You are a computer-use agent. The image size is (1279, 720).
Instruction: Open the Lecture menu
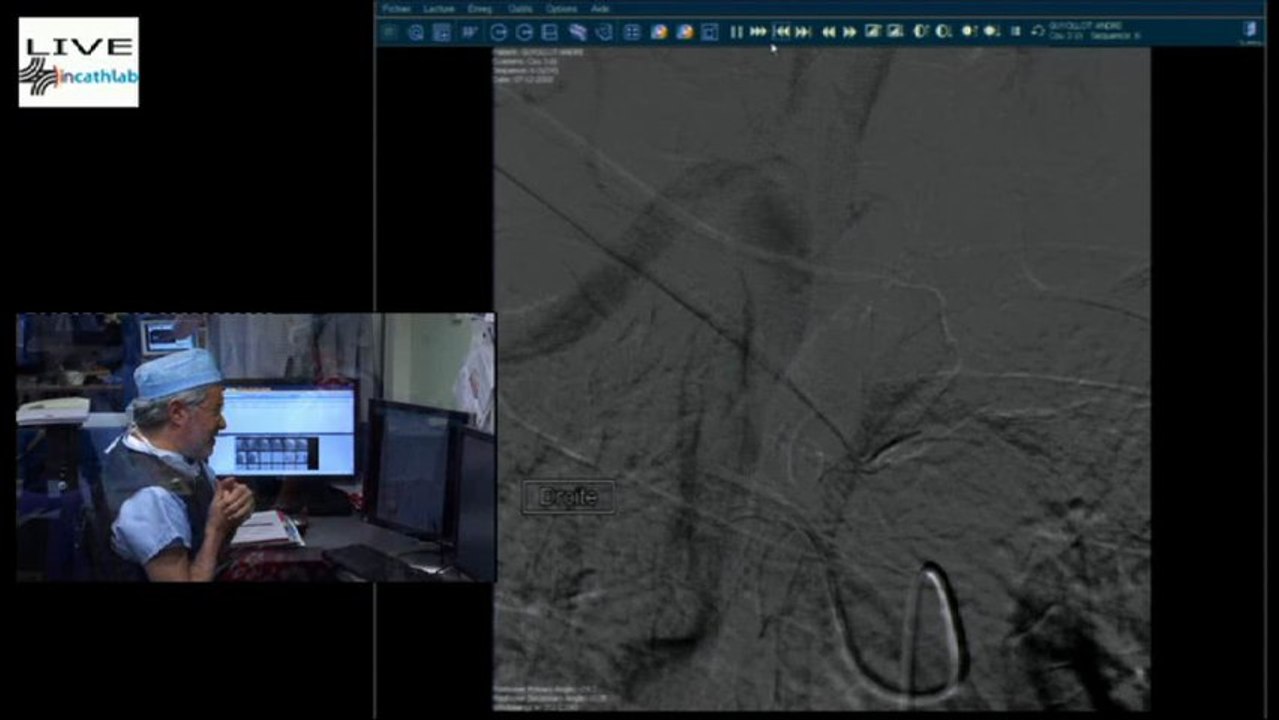438,9
